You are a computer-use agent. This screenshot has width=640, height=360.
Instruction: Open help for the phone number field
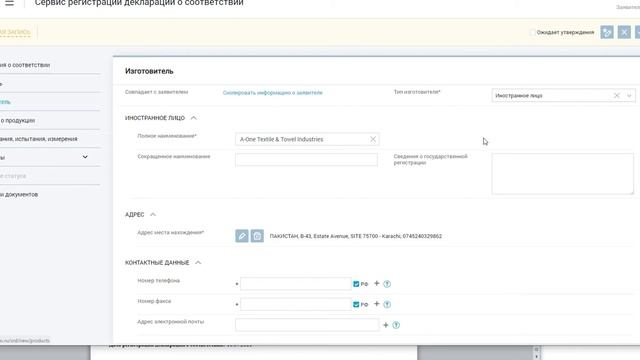click(x=387, y=284)
